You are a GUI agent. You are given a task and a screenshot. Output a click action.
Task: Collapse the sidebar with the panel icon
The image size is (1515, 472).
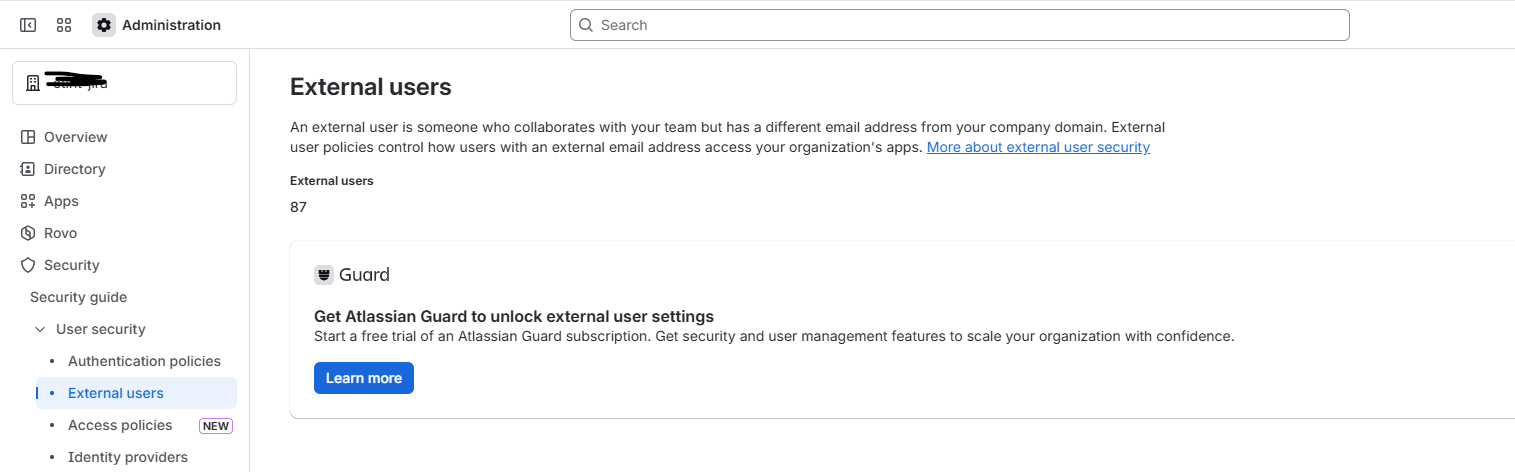(28, 25)
